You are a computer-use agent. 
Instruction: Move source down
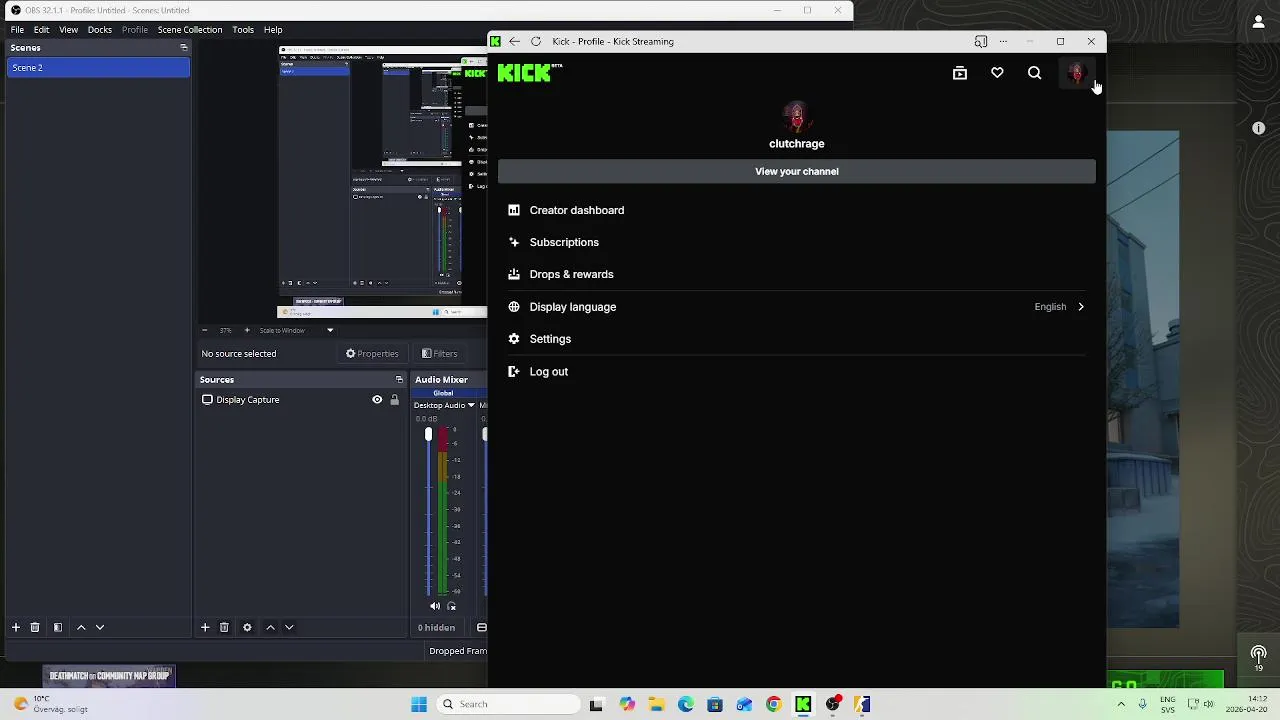(289, 627)
